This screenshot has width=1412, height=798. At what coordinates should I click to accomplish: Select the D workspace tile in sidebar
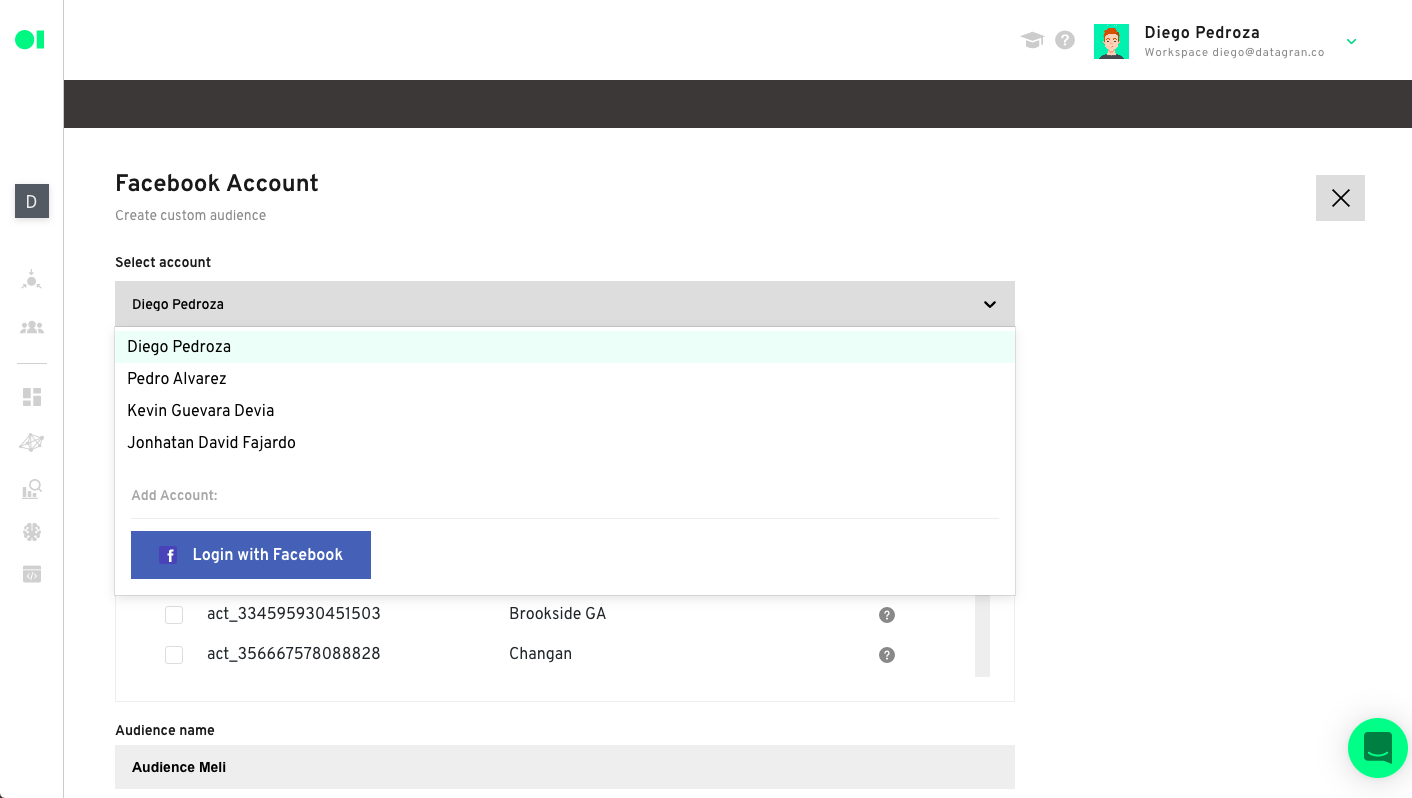point(31,201)
